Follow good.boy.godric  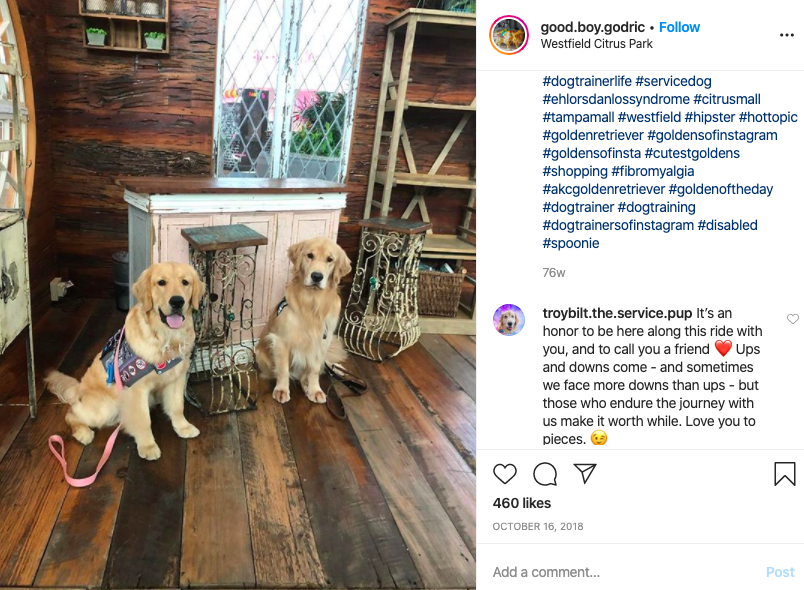tap(679, 27)
